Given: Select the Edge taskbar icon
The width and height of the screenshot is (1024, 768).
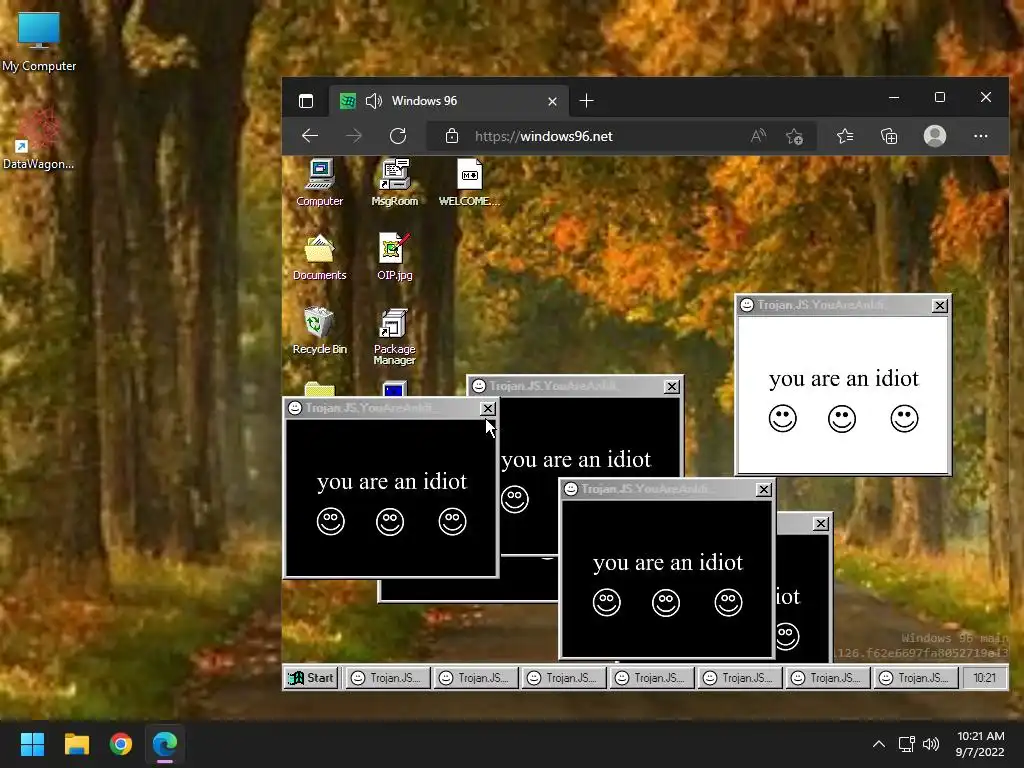Looking at the screenshot, I should coord(165,744).
